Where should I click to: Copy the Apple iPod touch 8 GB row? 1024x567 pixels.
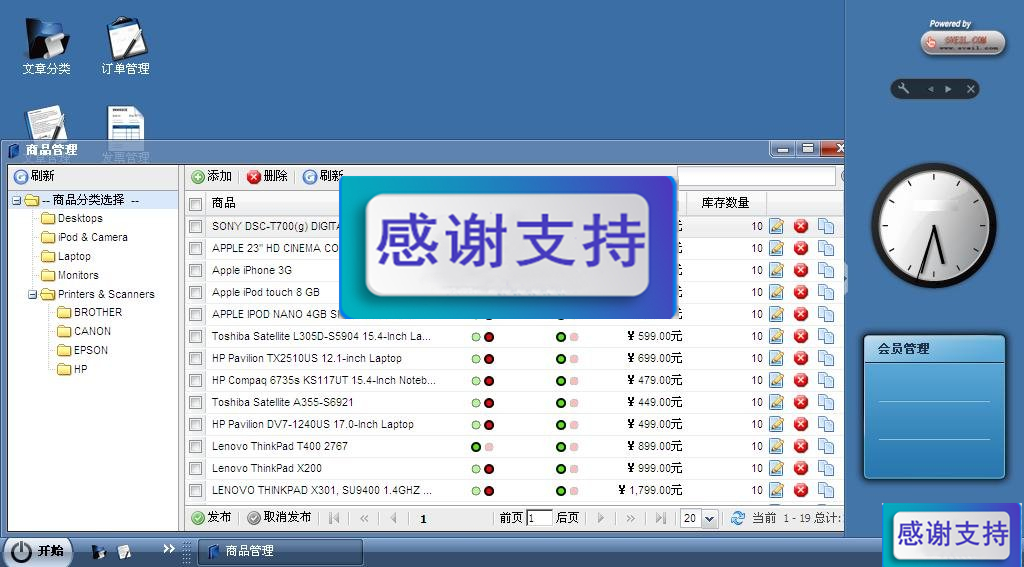[826, 292]
